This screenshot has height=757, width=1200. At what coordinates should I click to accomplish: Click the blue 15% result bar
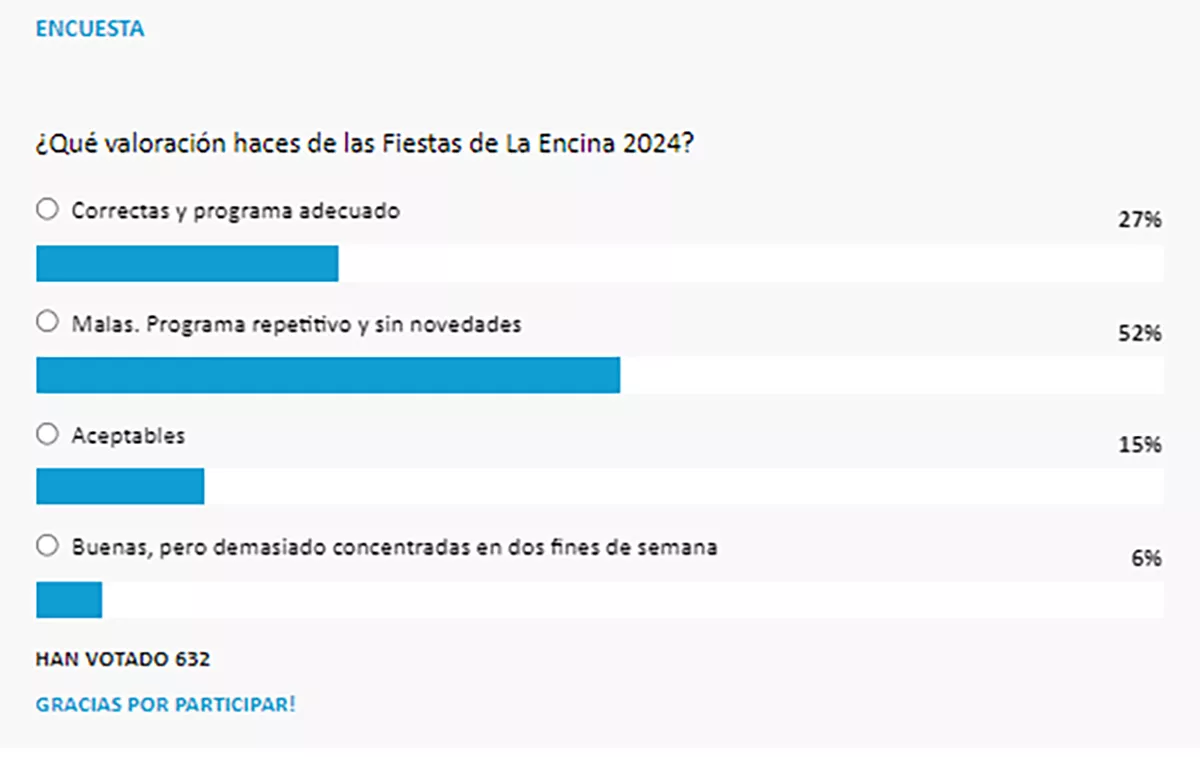coord(120,487)
